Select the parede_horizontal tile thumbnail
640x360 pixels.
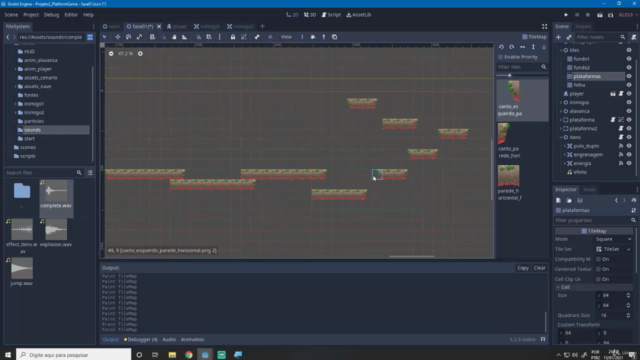point(509,176)
